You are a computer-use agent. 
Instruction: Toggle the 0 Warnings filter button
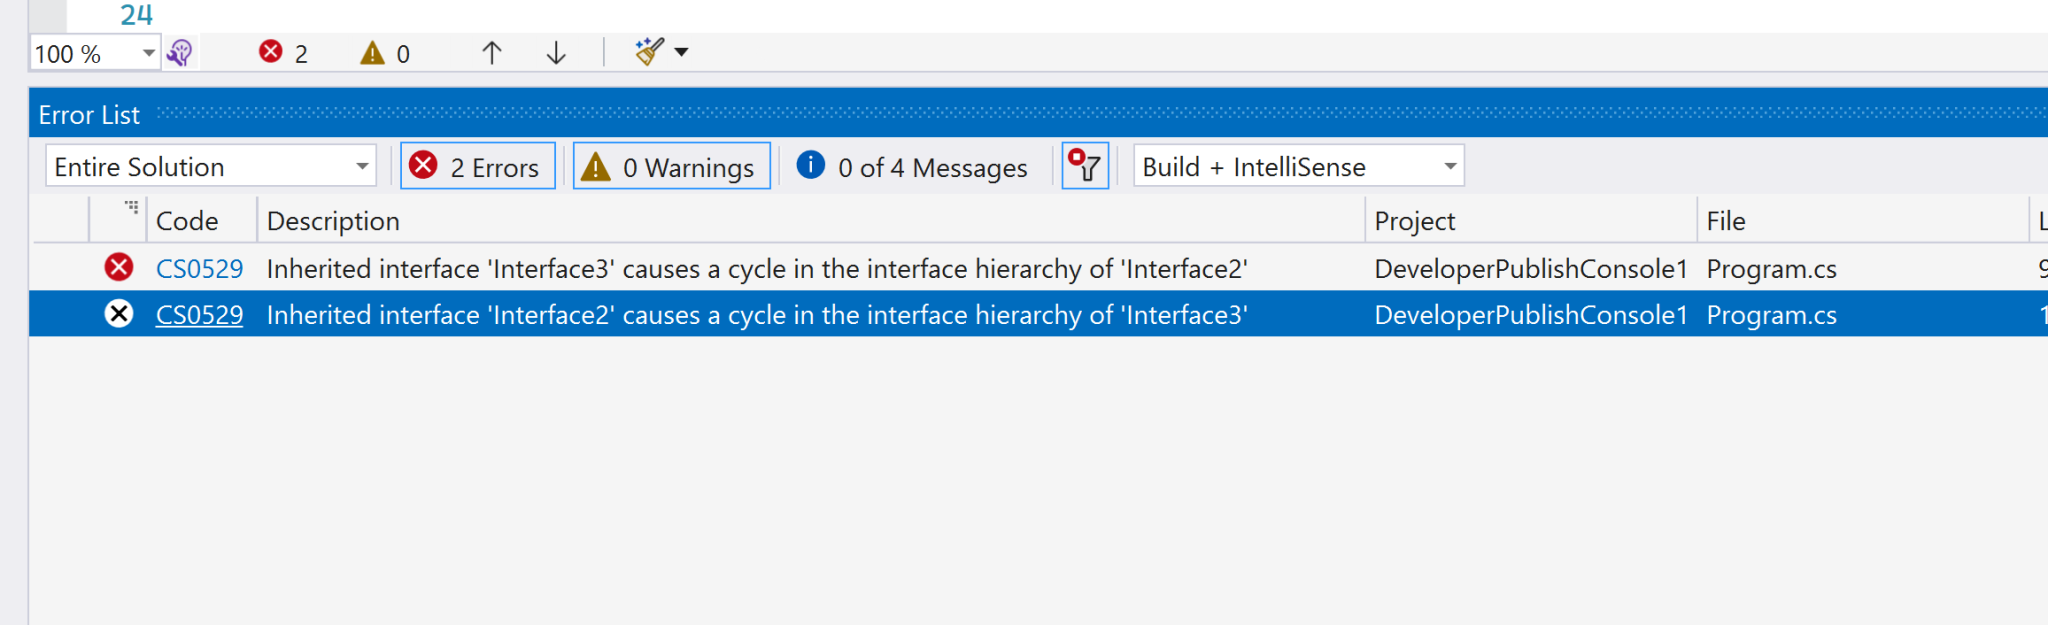pyautogui.click(x=670, y=166)
